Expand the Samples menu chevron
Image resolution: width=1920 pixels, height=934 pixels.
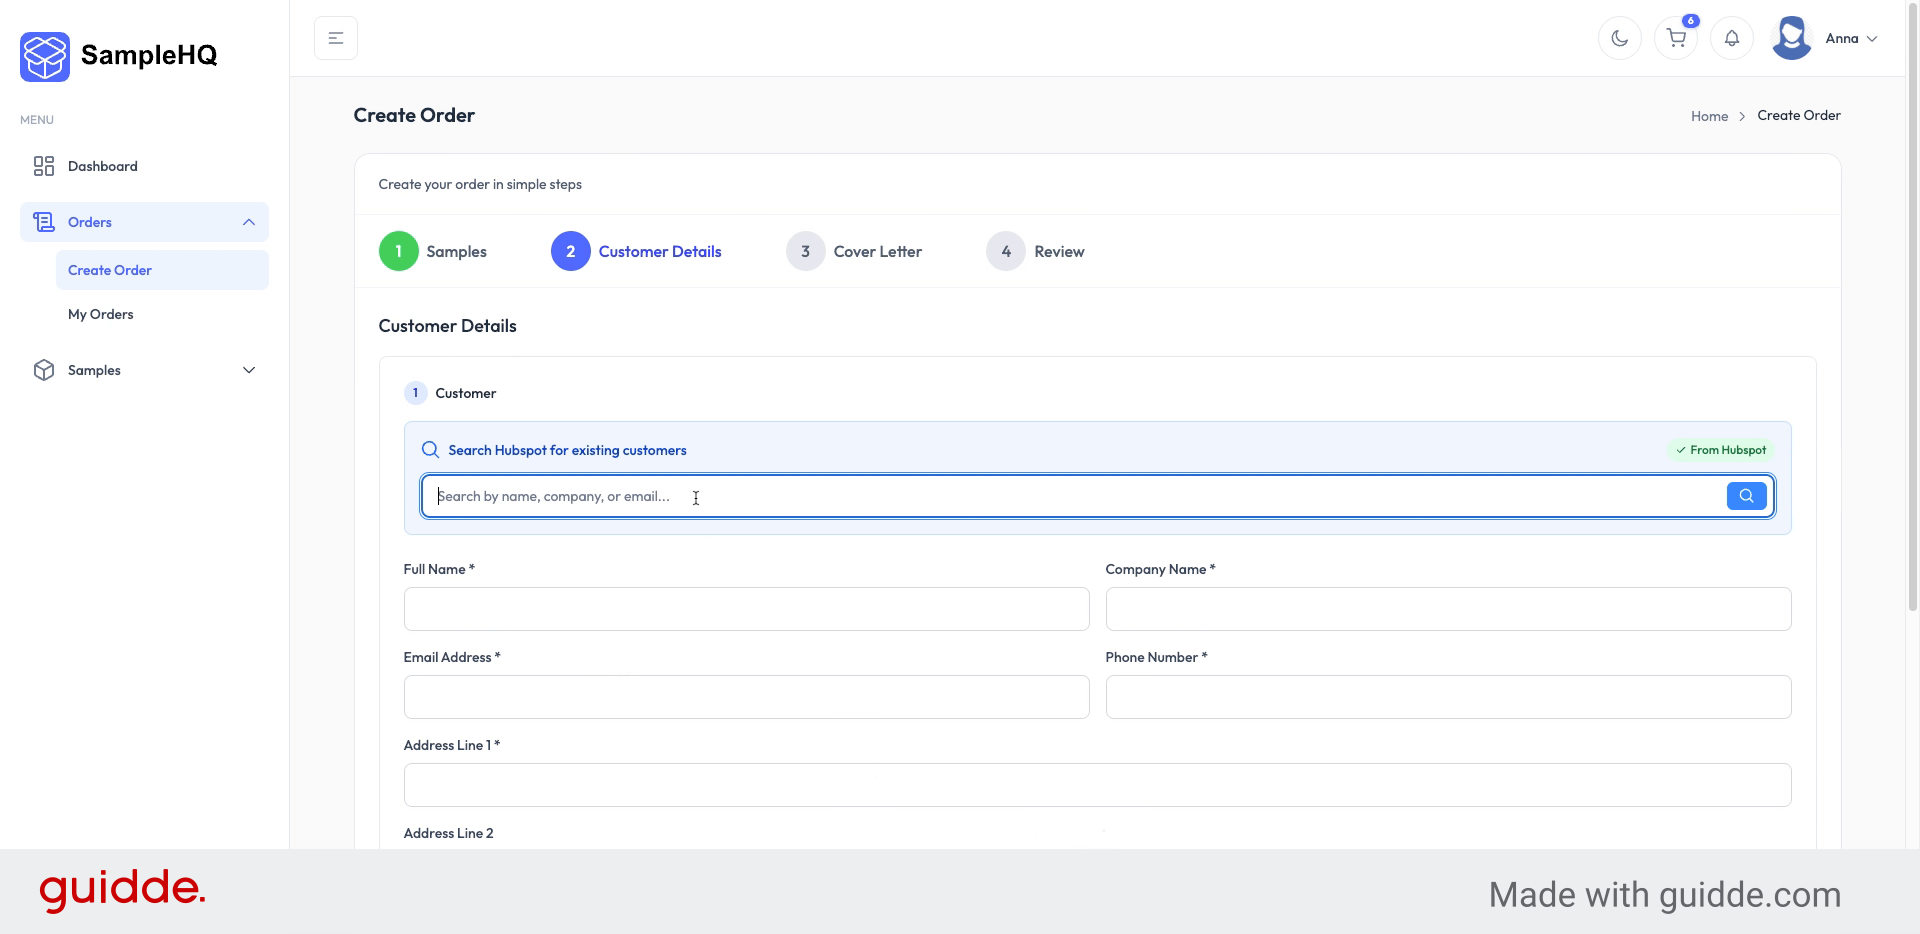pyautogui.click(x=249, y=370)
